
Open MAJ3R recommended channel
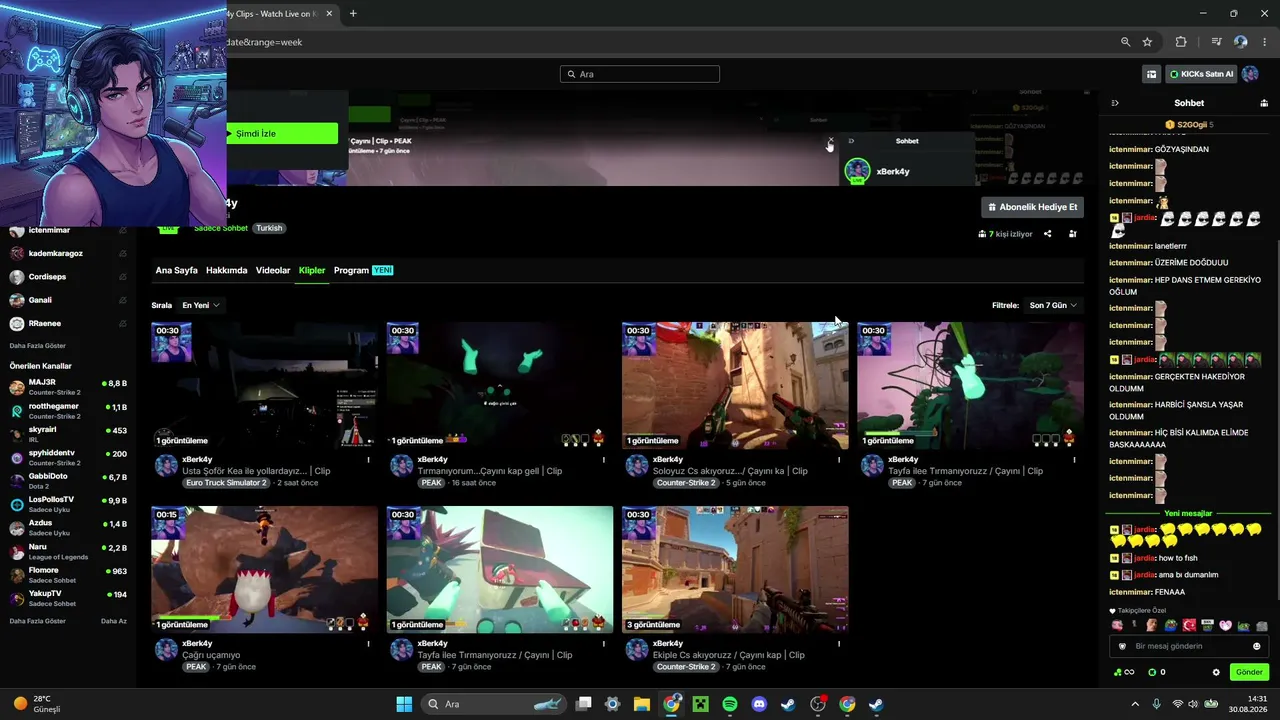click(x=68, y=387)
